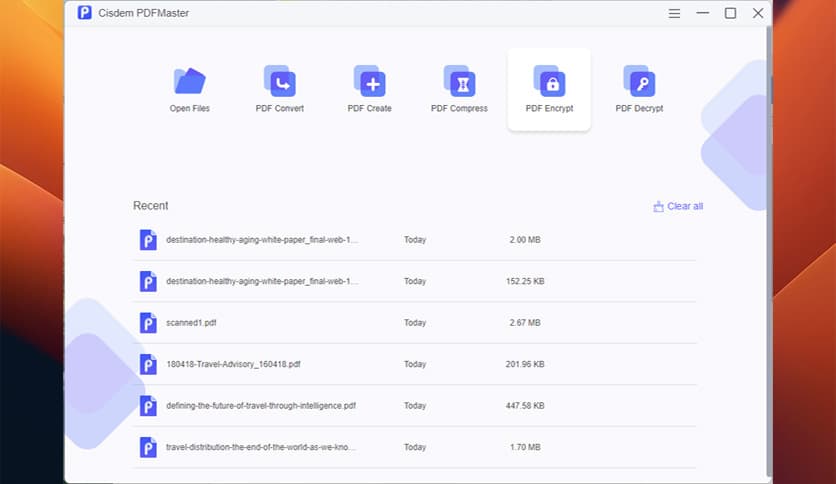Click the PDF icon for defining-the-future-of-travel file
This screenshot has width=836, height=484.
coord(148,406)
